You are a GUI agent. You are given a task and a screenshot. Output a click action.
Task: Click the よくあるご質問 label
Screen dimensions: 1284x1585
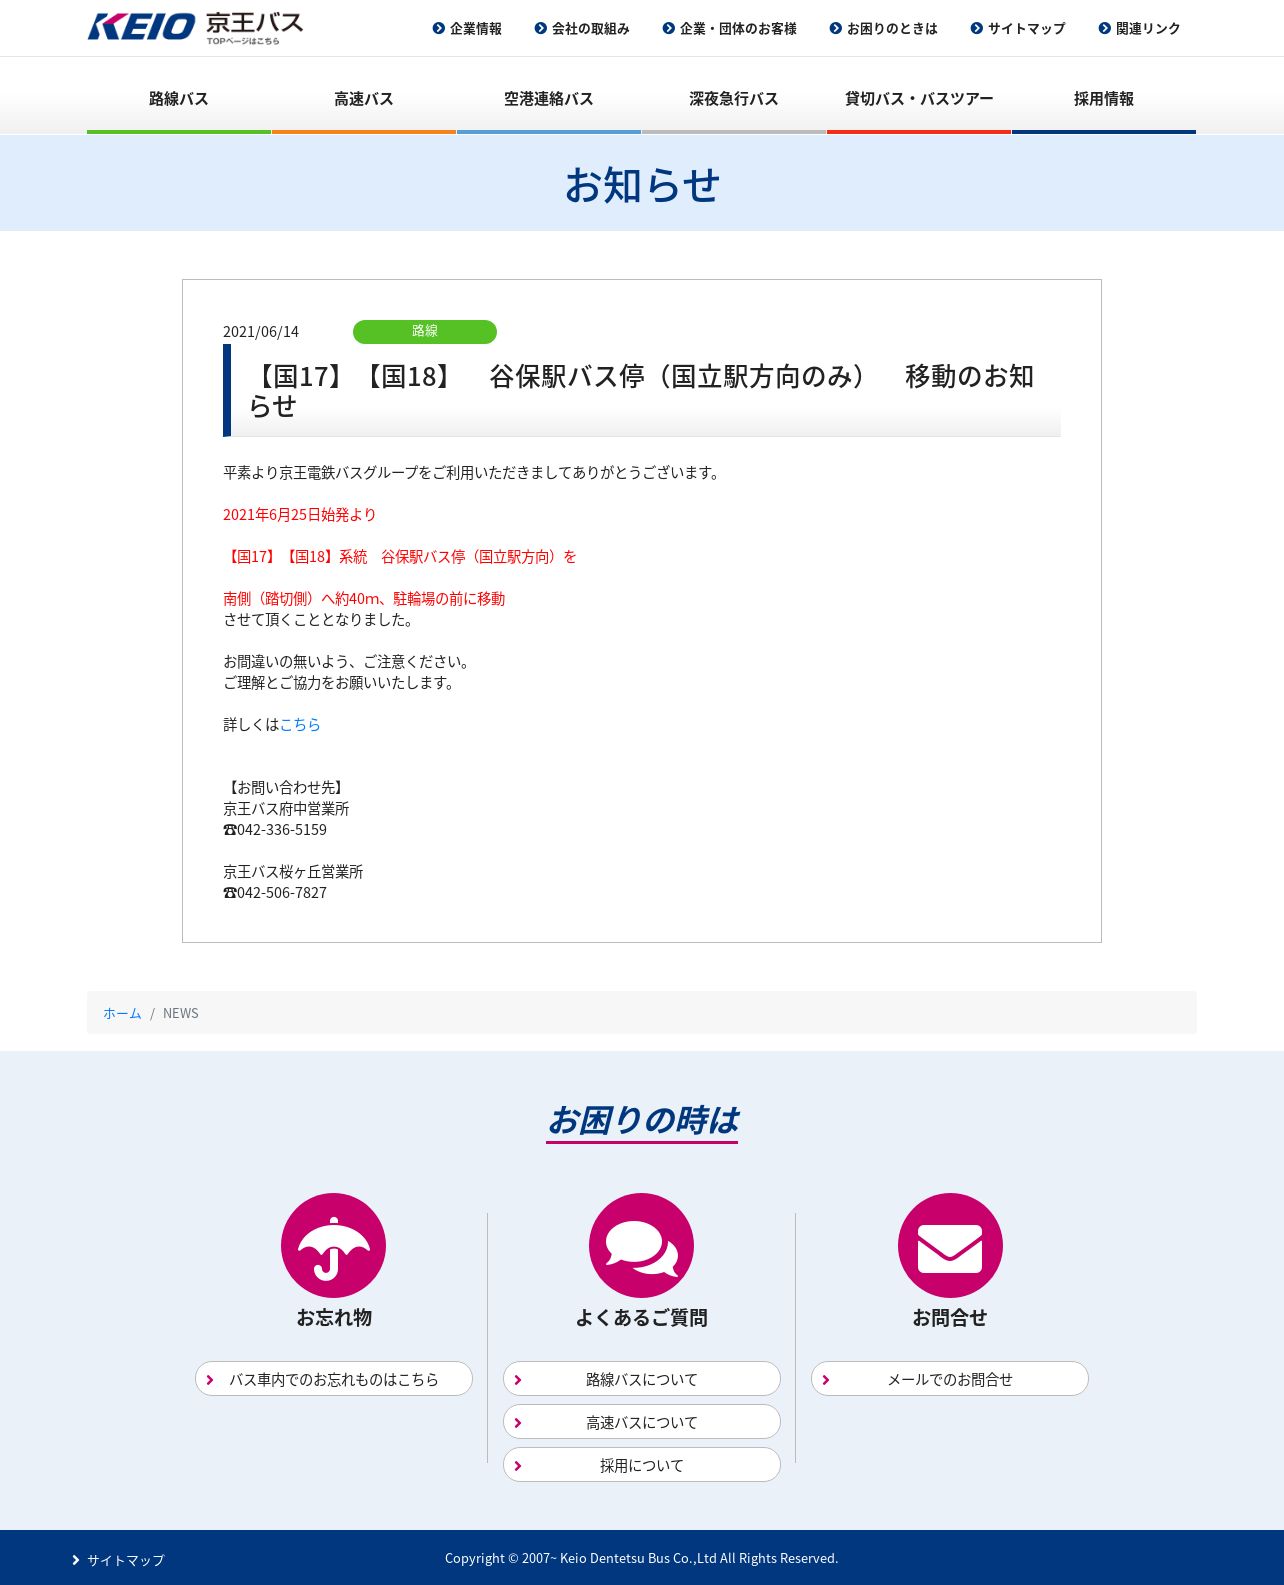pyautogui.click(x=641, y=1318)
